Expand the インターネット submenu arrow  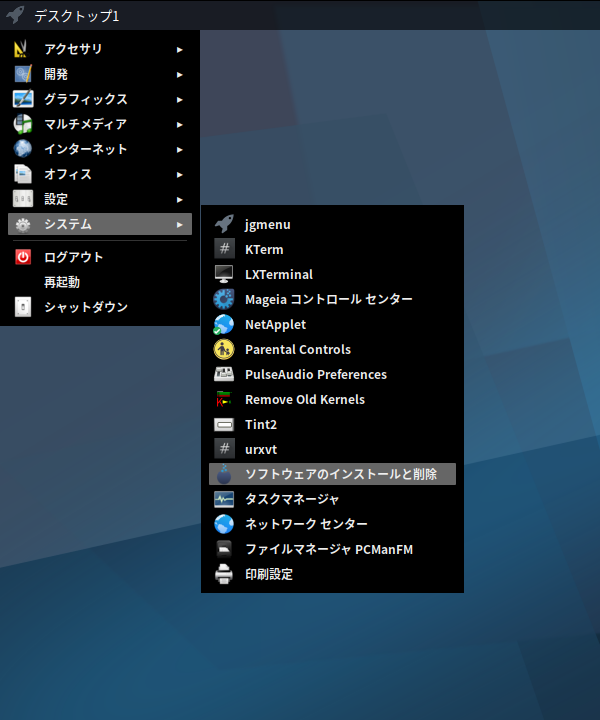click(x=179, y=150)
